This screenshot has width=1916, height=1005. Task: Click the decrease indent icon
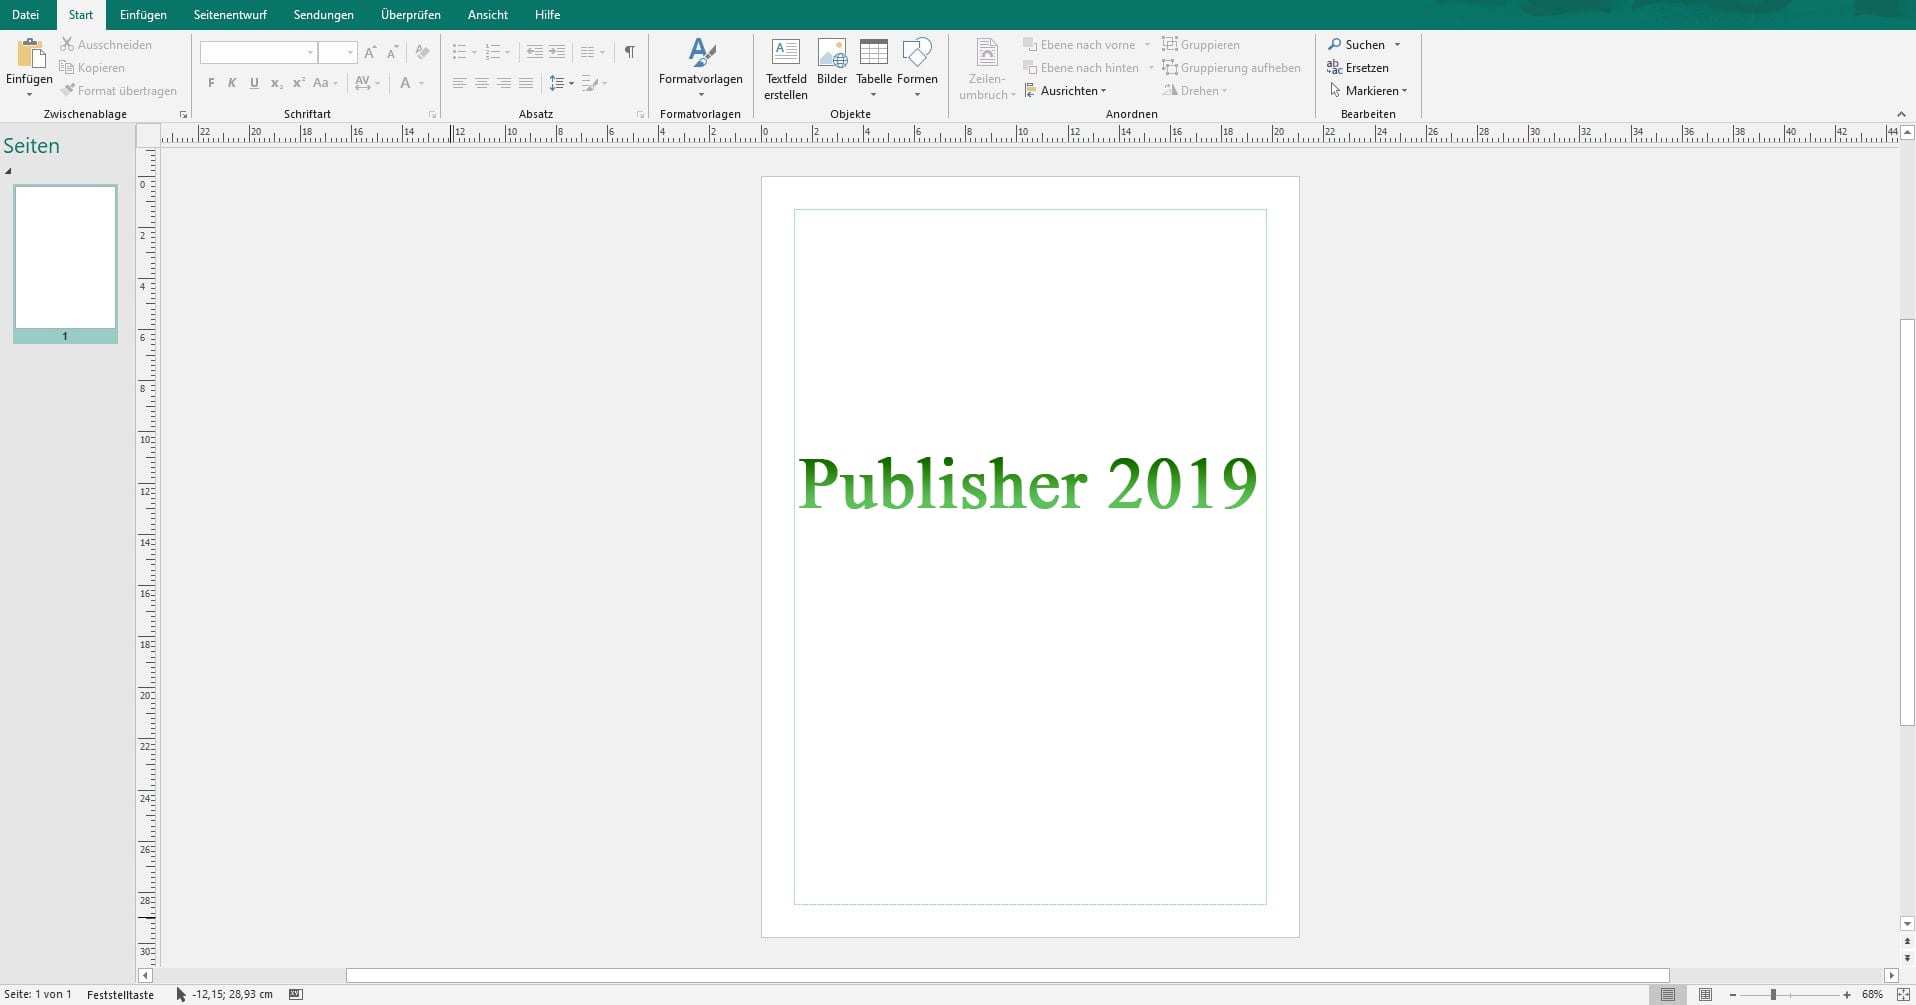point(535,52)
